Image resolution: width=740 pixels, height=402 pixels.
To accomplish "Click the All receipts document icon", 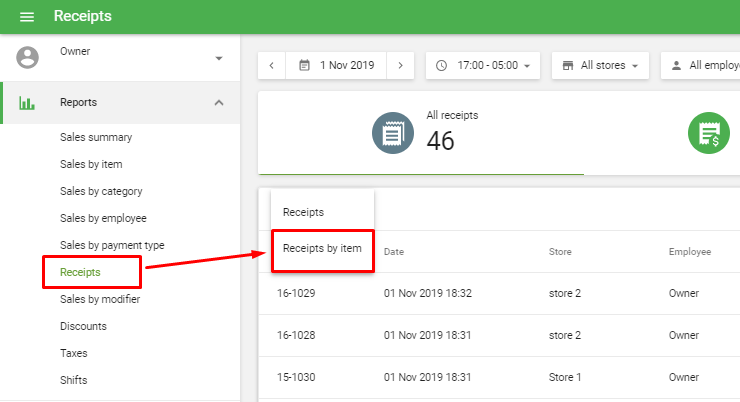I will 393,133.
